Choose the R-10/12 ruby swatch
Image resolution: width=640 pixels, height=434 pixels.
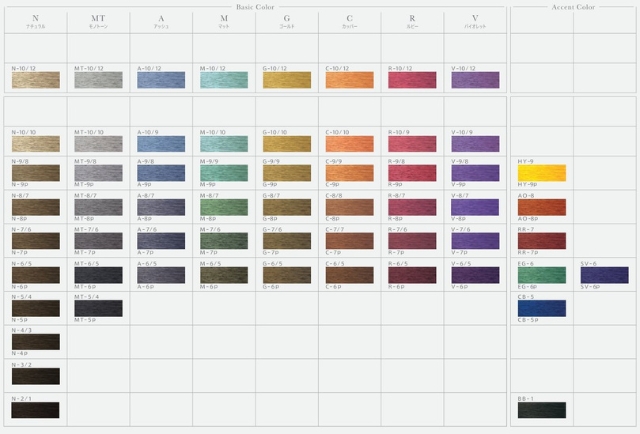[412, 80]
